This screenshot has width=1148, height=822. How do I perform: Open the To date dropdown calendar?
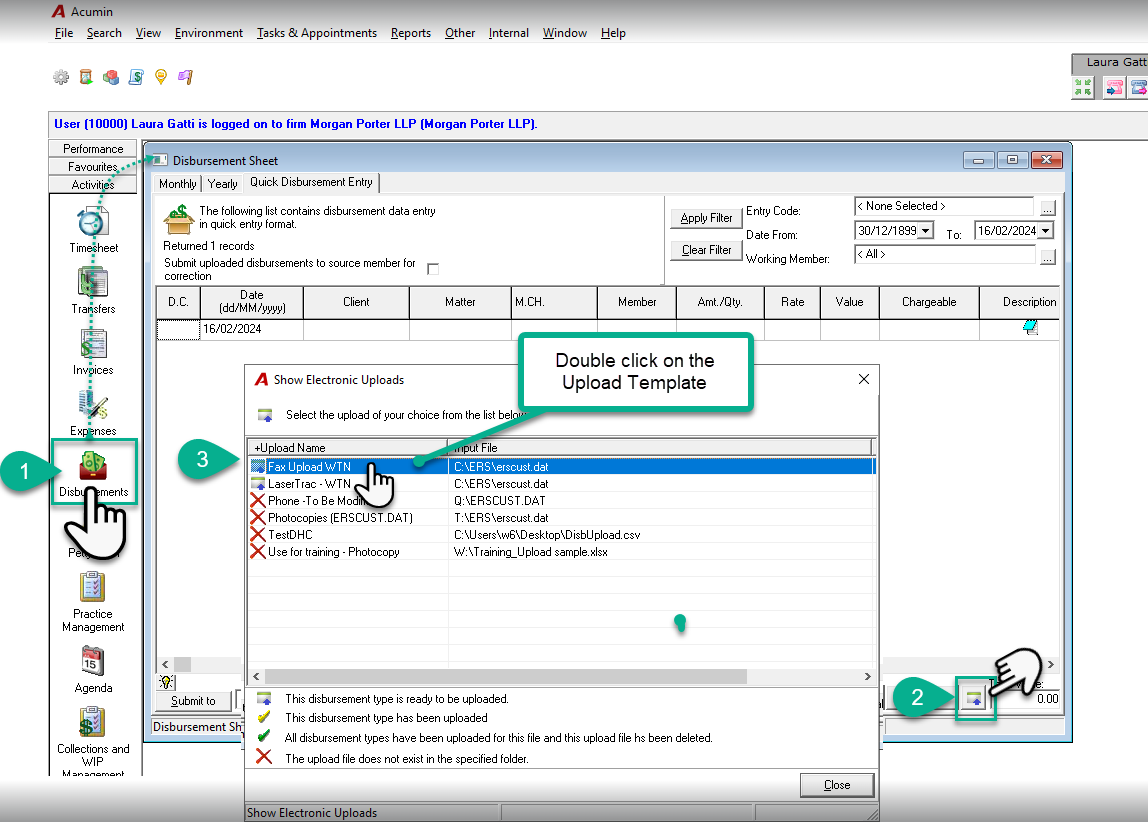[1046, 231]
